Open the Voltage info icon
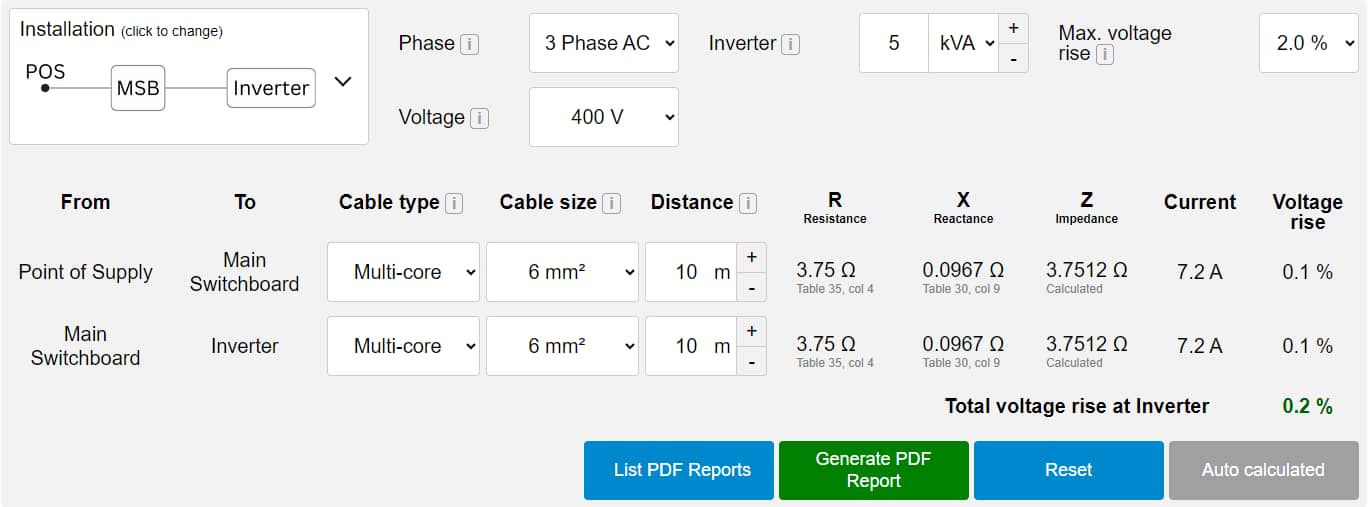 [x=479, y=118]
